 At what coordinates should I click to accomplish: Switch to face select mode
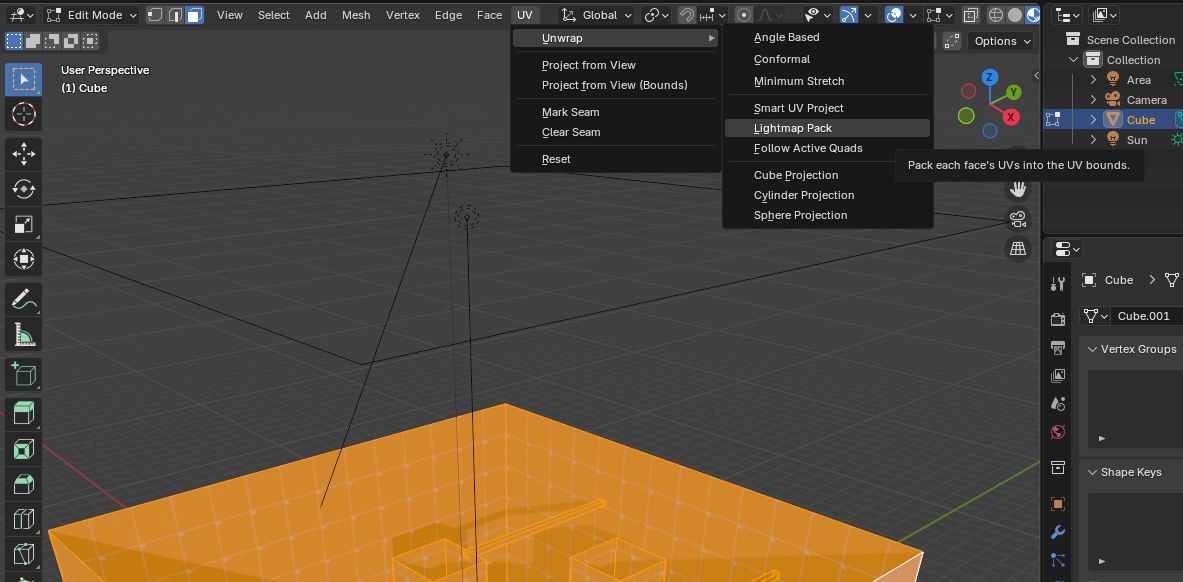point(194,15)
